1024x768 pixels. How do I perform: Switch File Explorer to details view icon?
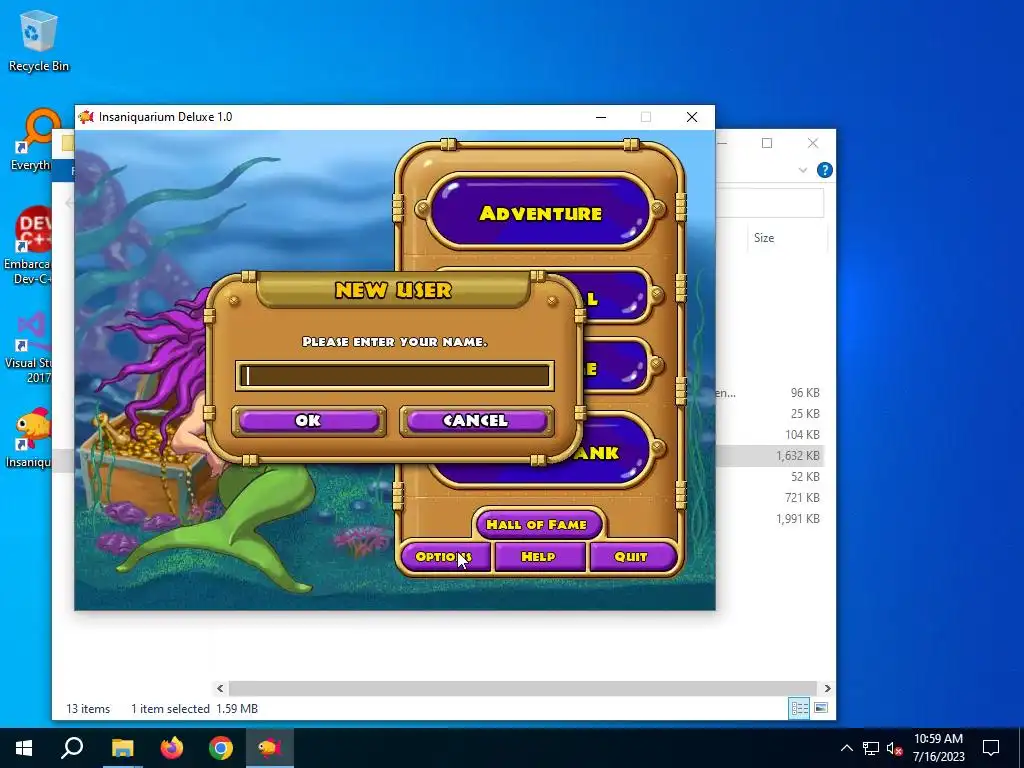point(799,708)
